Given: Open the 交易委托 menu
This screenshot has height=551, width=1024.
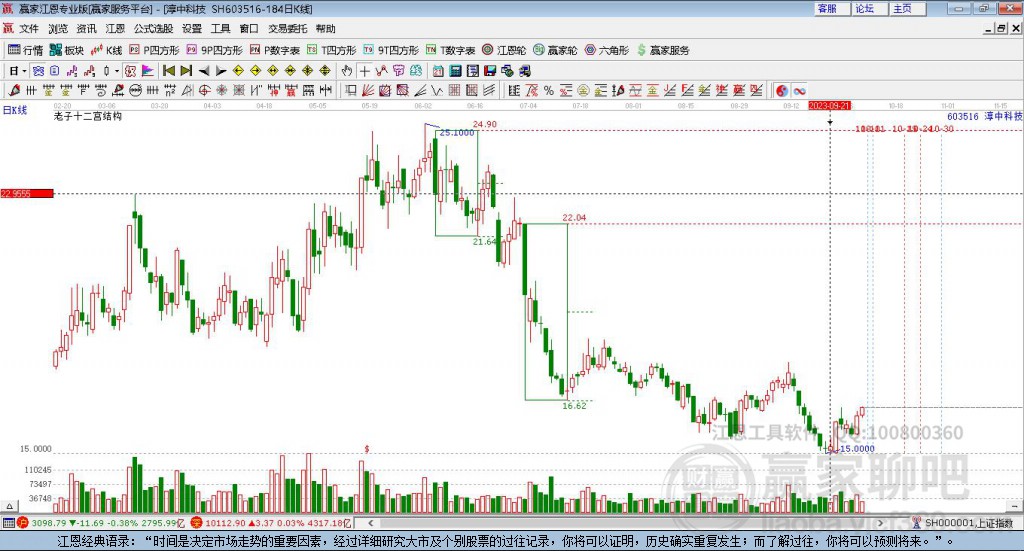Looking at the screenshot, I should coord(287,29).
